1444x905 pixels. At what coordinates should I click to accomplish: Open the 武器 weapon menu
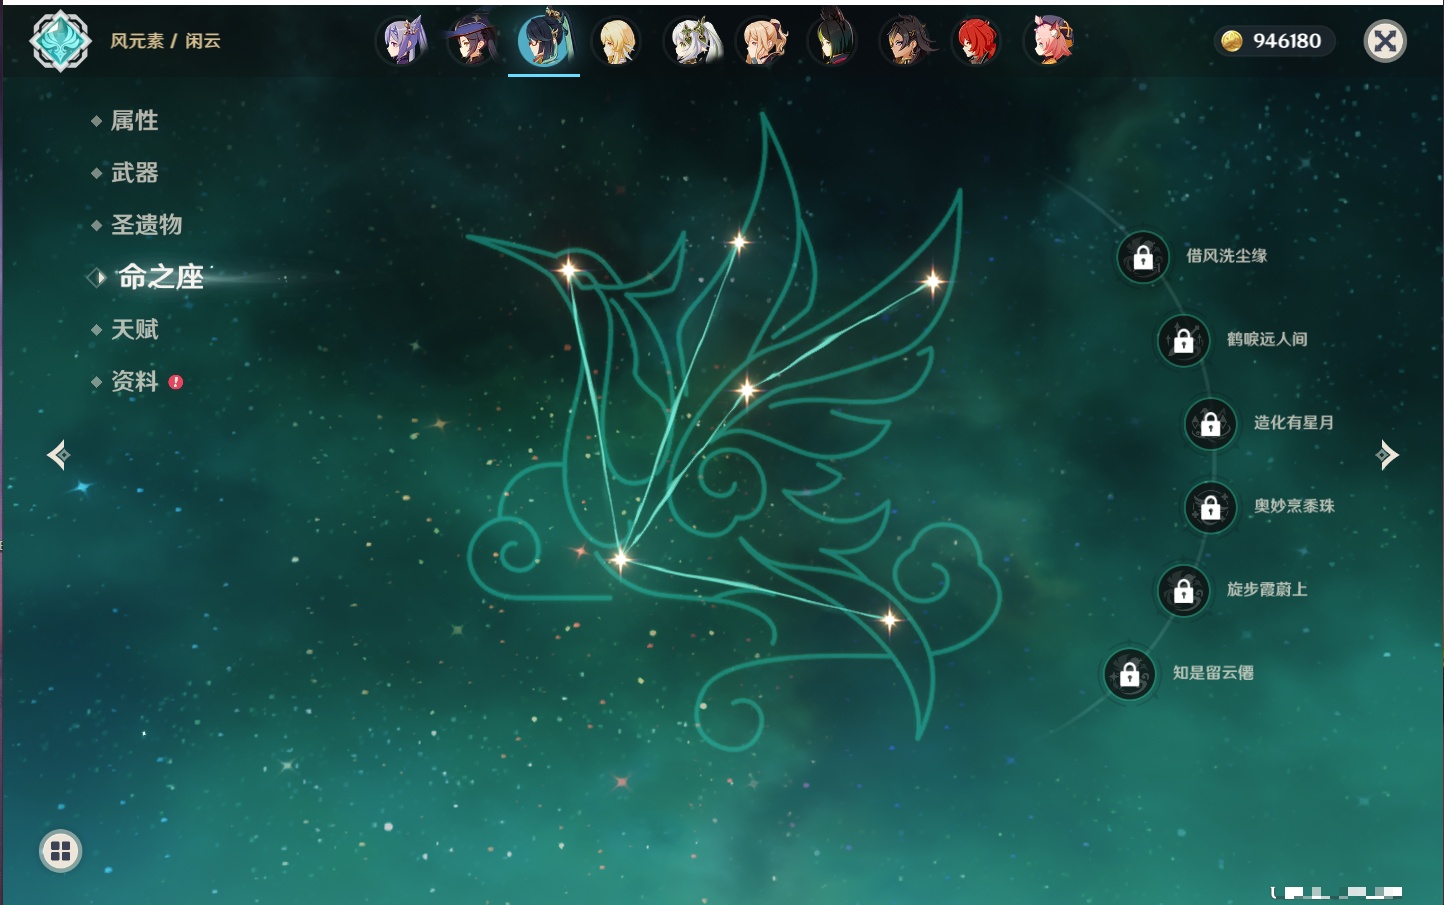point(134,173)
